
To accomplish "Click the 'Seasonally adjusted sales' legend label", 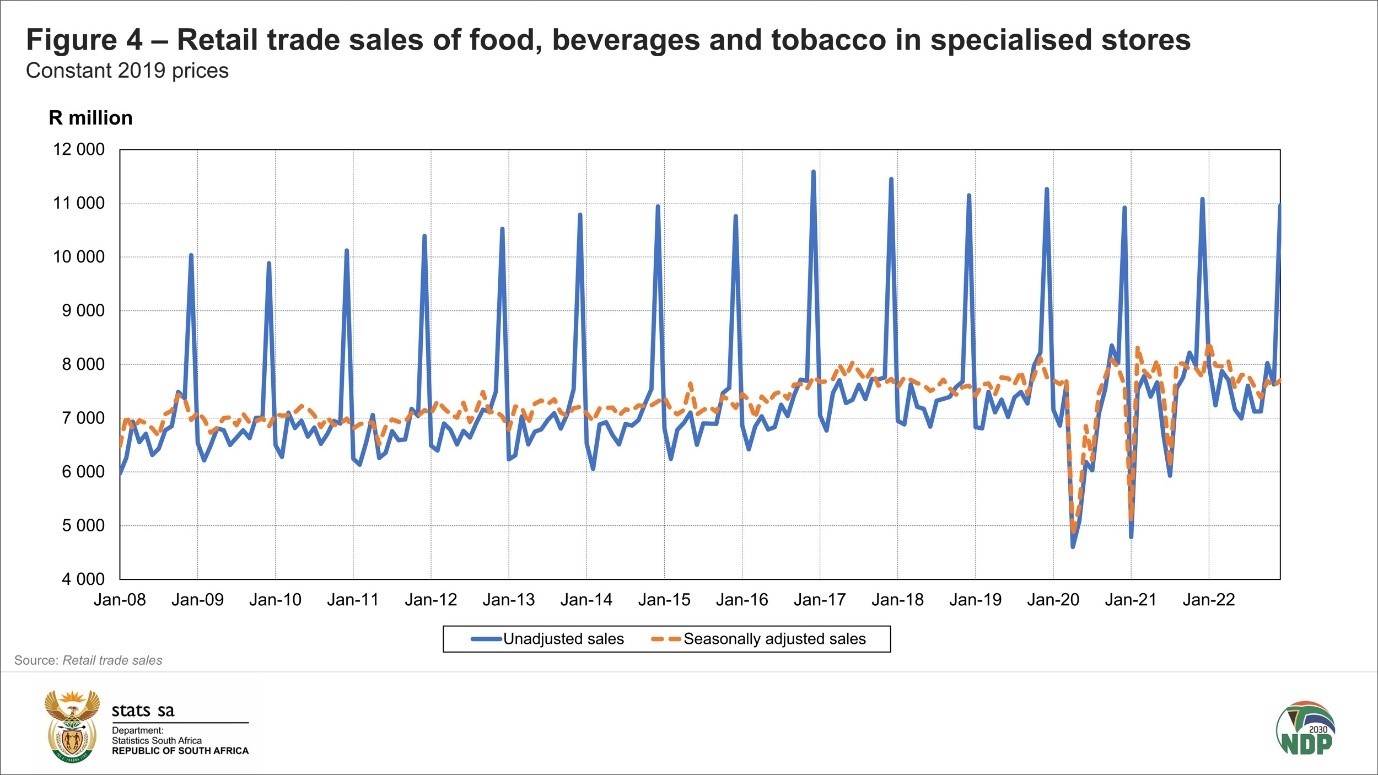I will point(775,639).
